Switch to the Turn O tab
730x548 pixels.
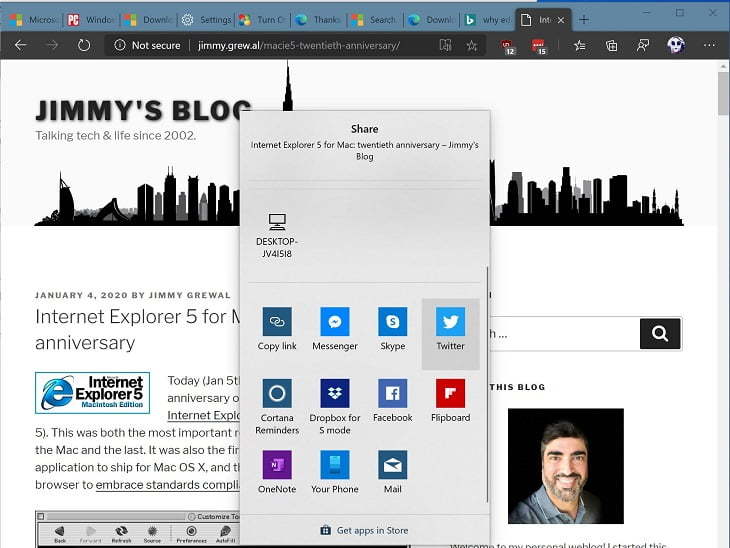(263, 20)
